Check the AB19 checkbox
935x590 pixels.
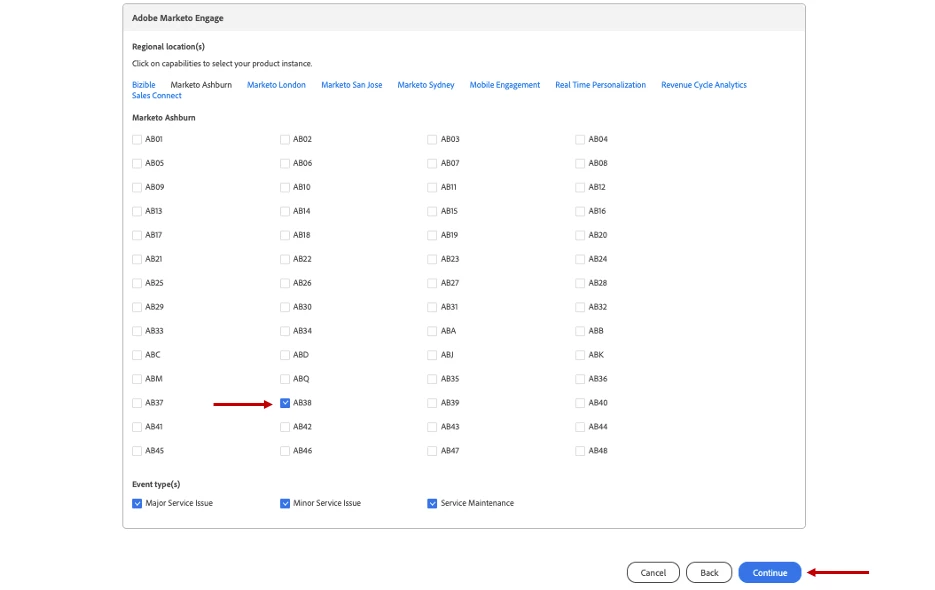point(432,236)
